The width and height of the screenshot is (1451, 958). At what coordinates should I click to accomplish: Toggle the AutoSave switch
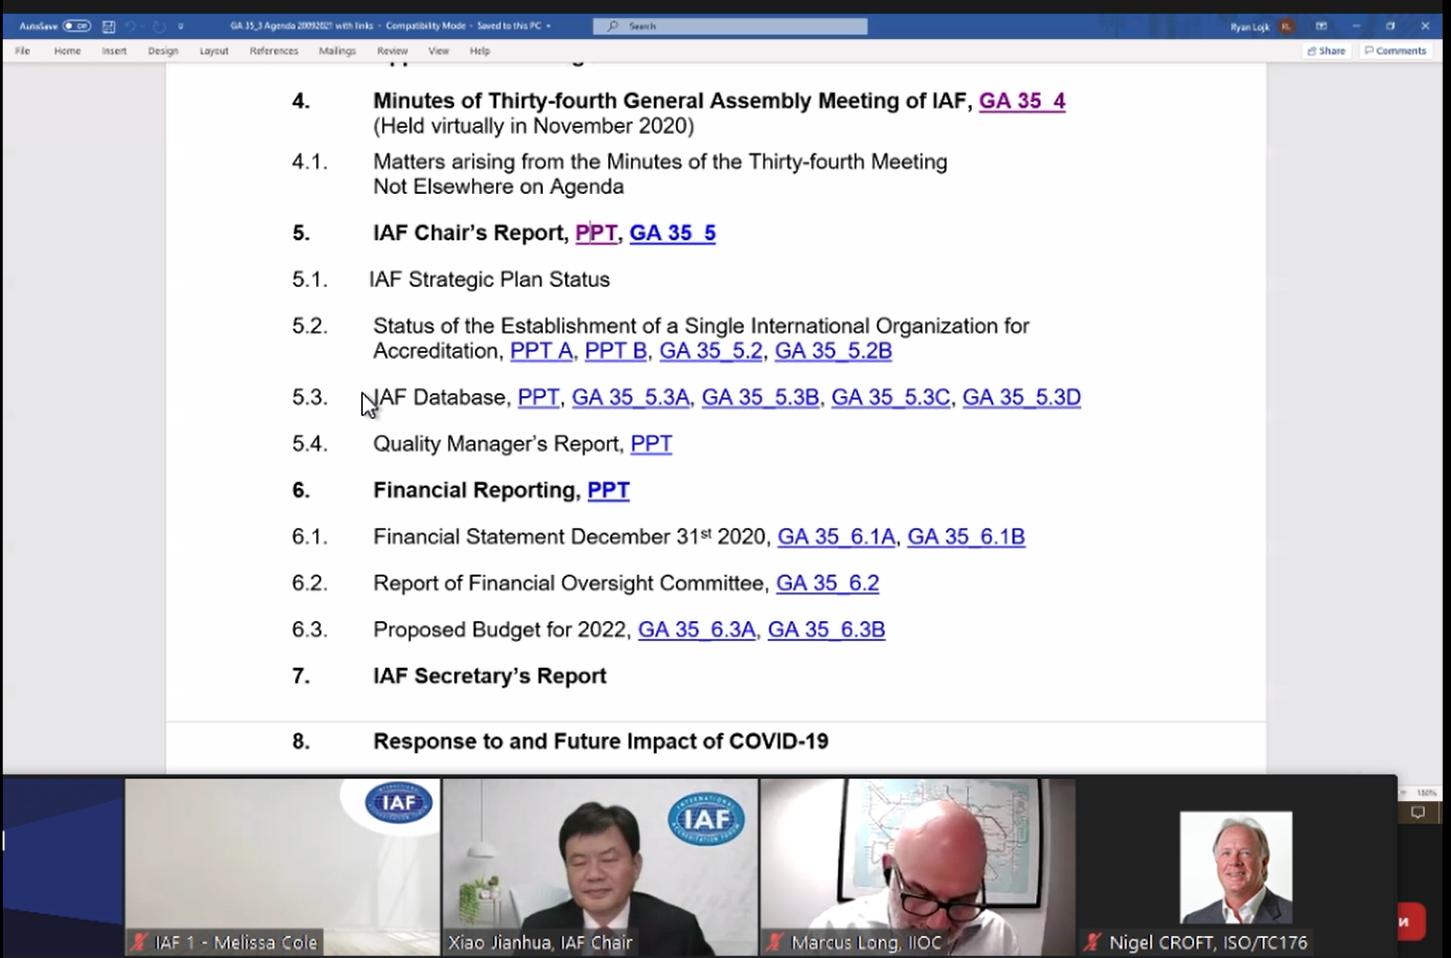76,26
